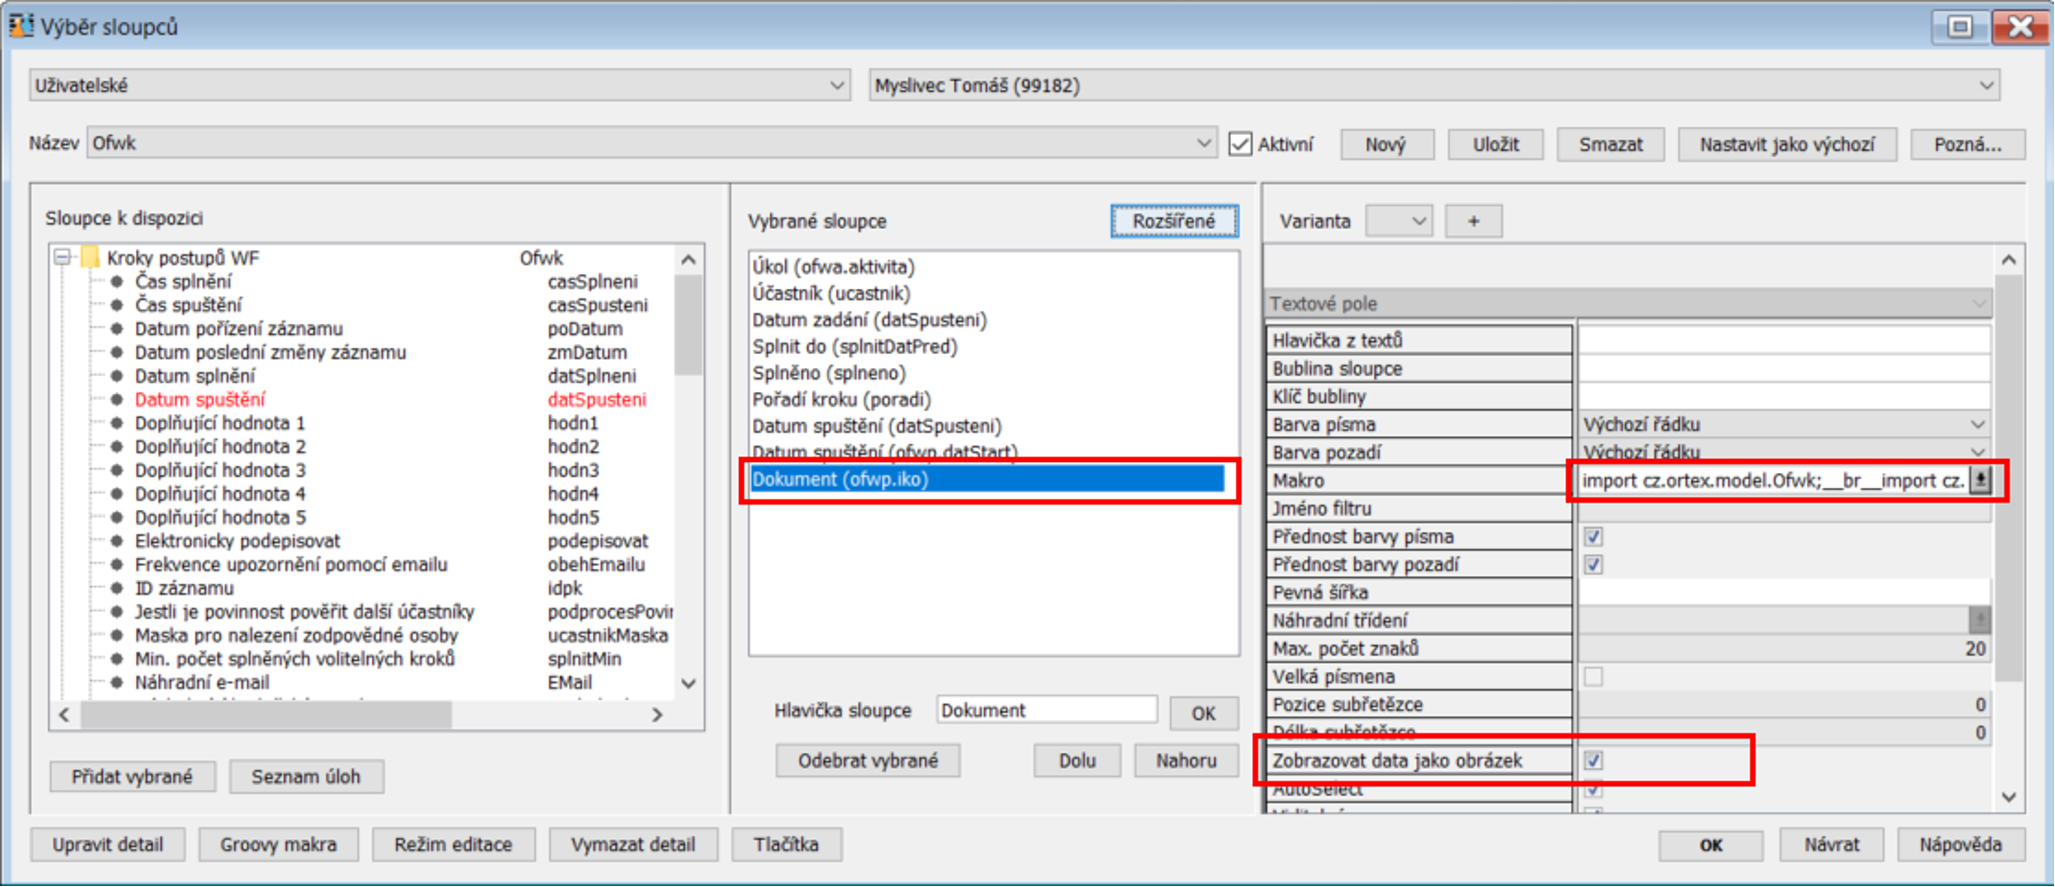Click the Rozšířené button
2055x887 pixels.
click(x=1173, y=221)
